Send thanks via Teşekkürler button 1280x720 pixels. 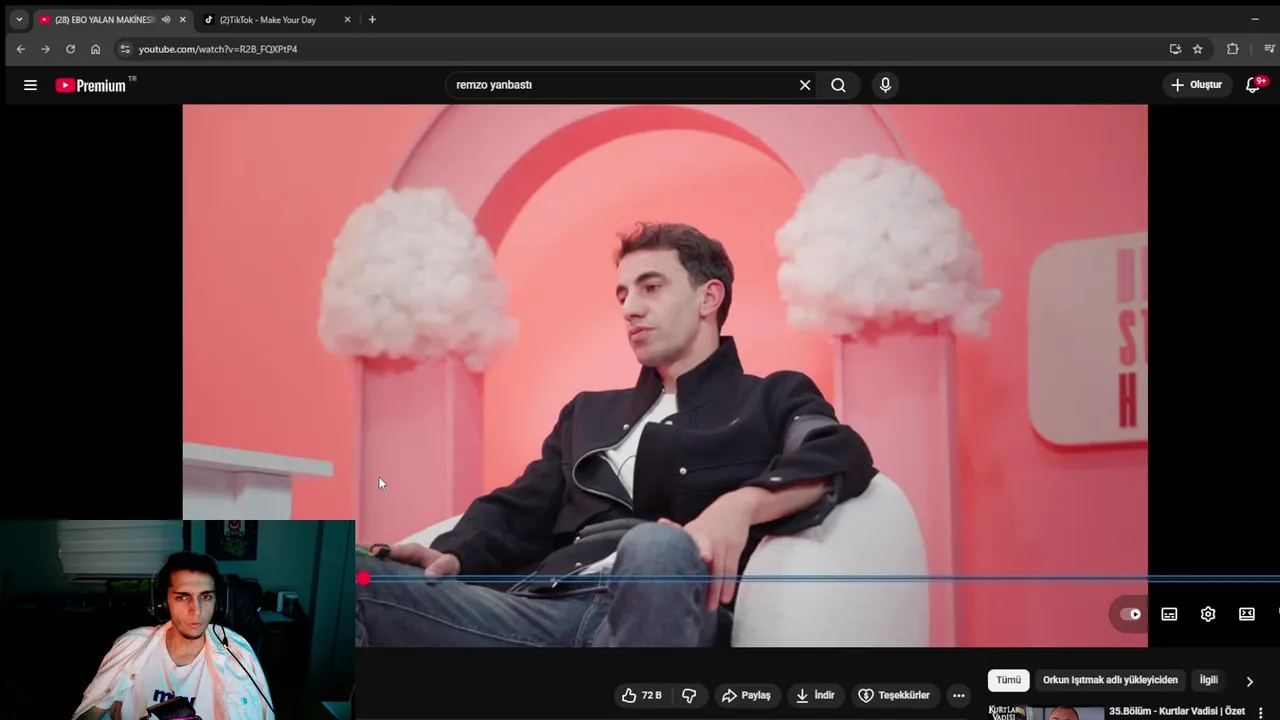pos(894,695)
